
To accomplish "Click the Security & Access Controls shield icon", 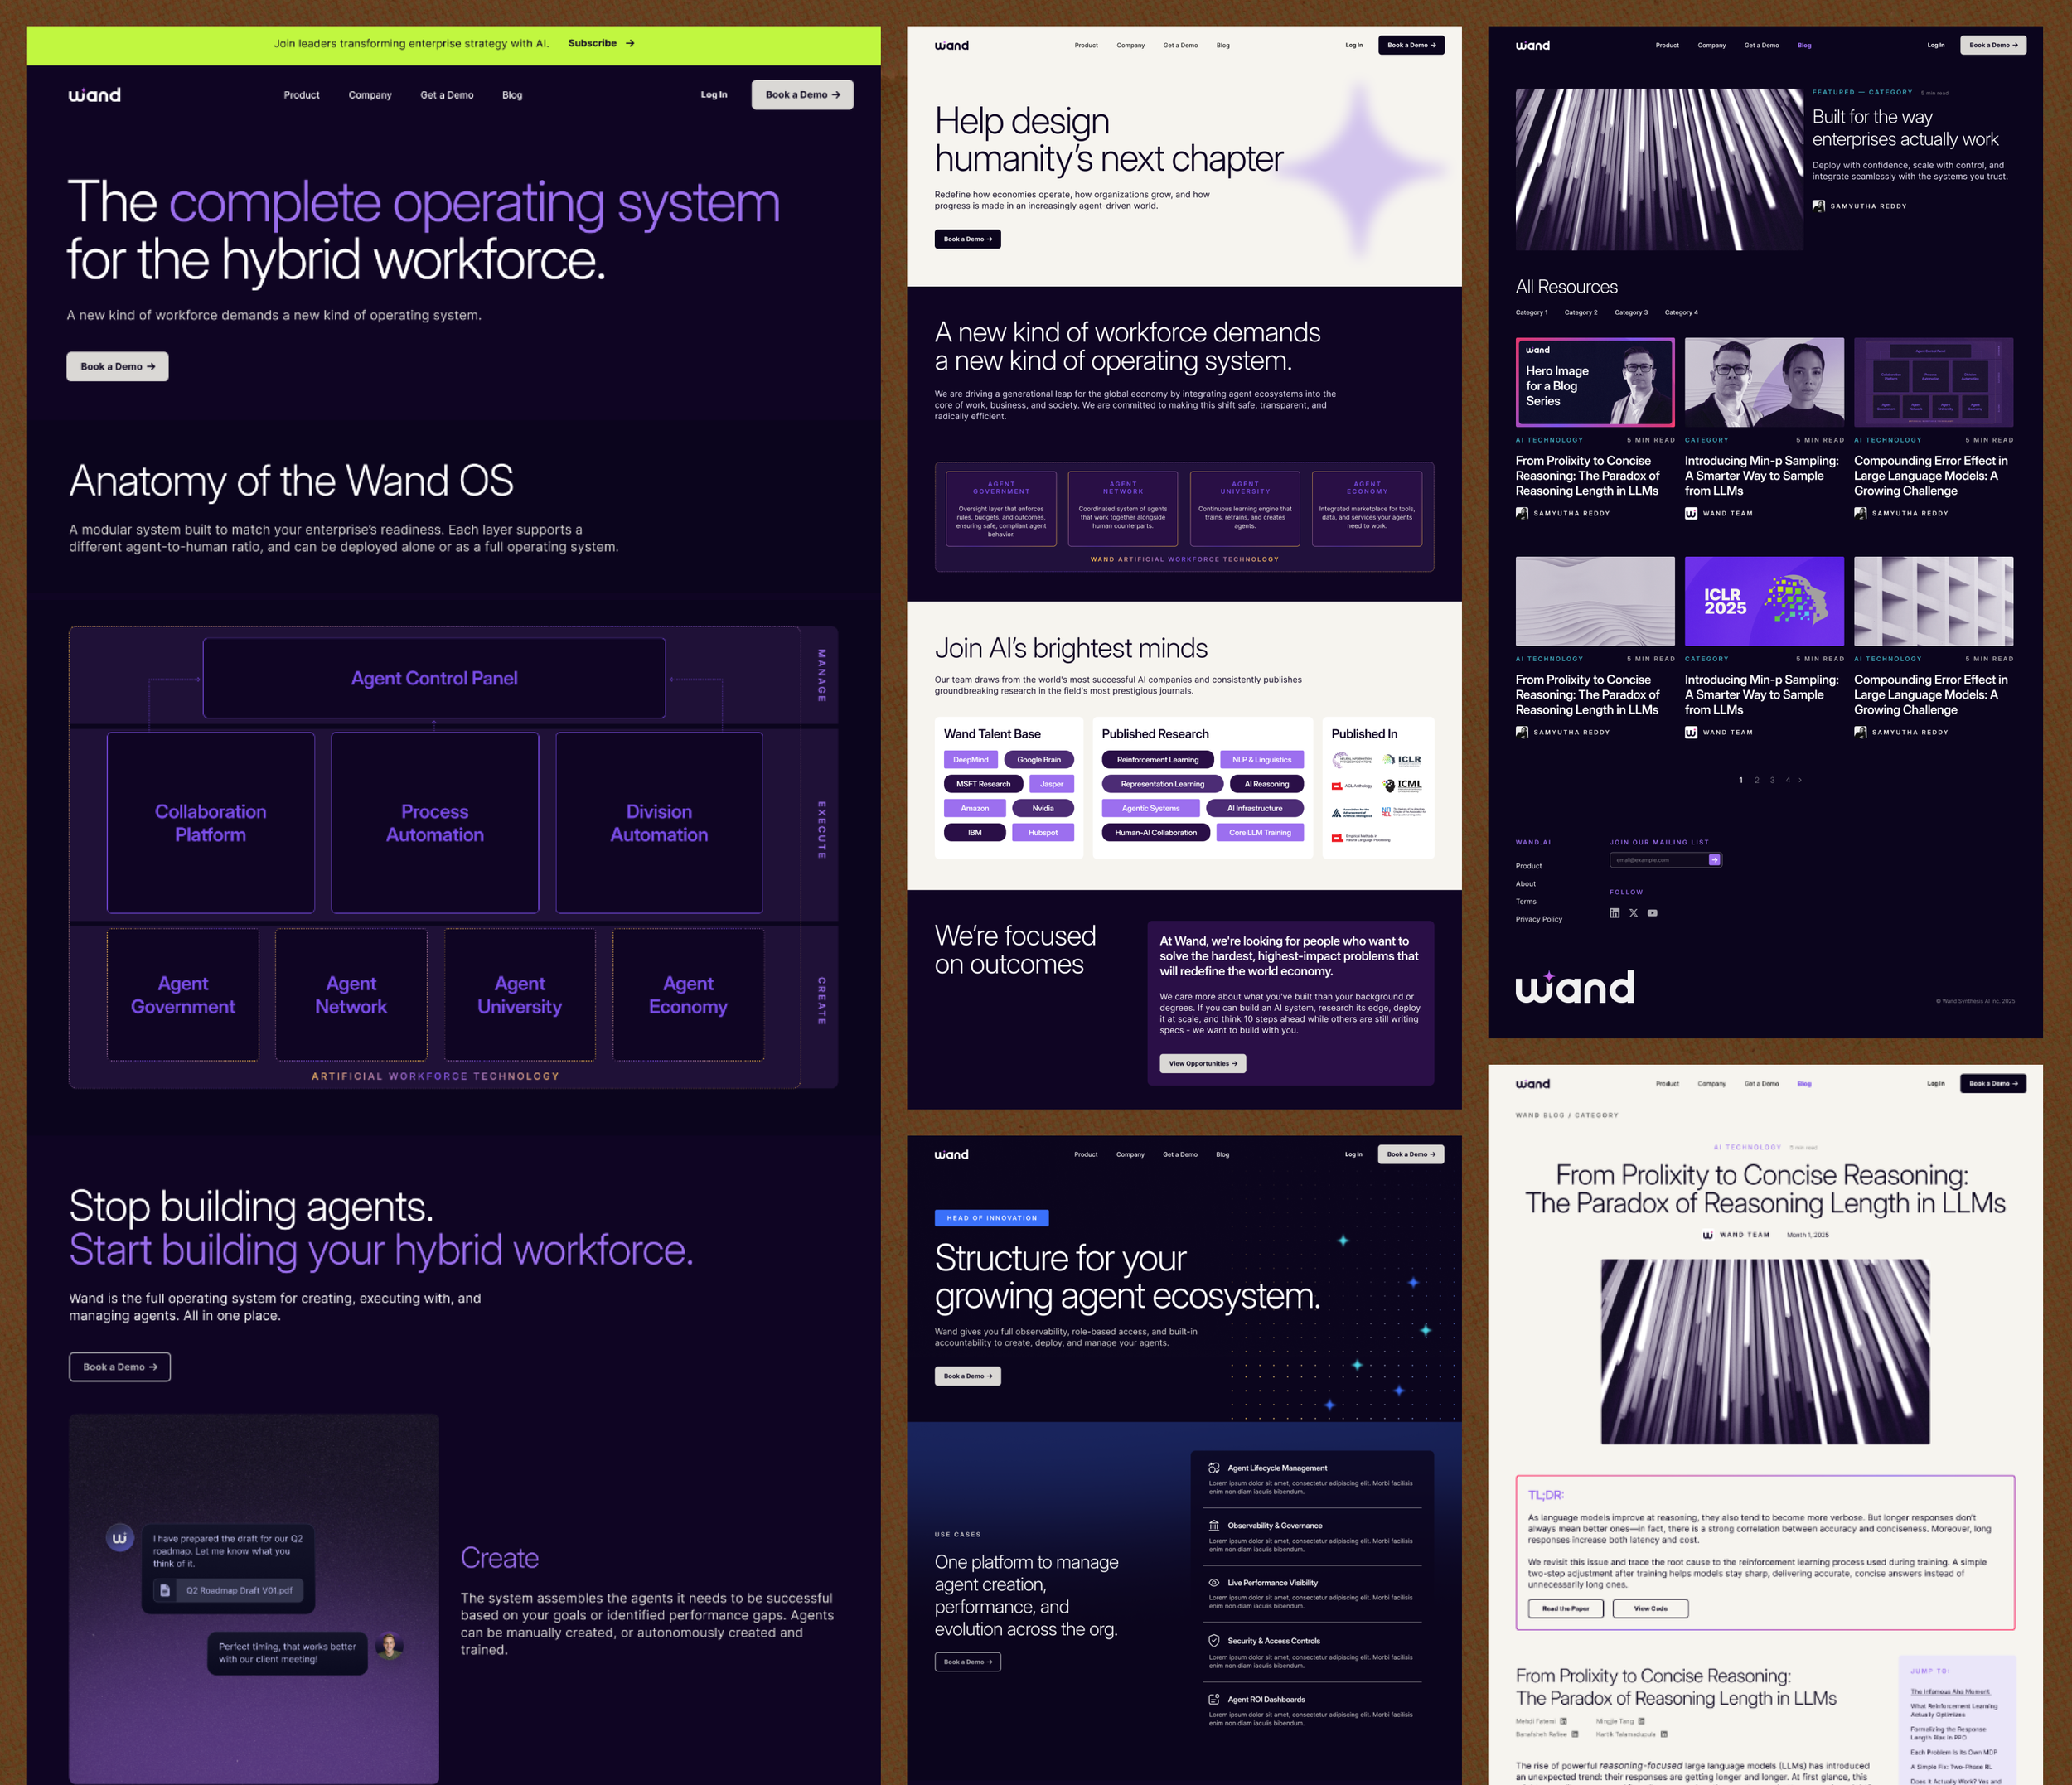I will [1214, 1641].
